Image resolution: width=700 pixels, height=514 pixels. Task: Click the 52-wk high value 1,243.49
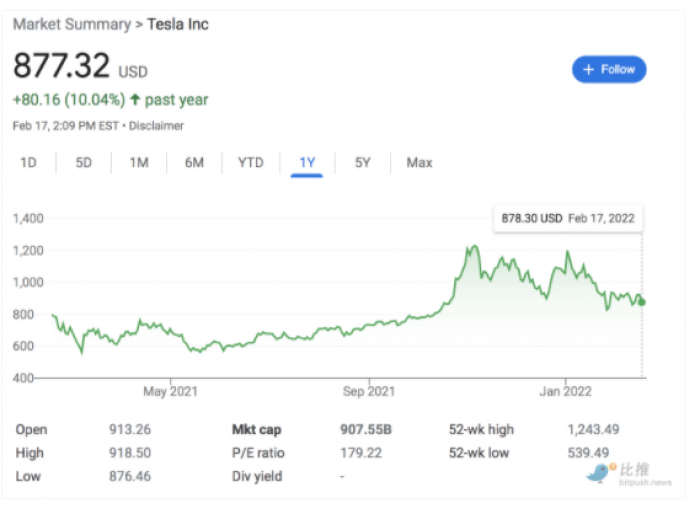593,430
